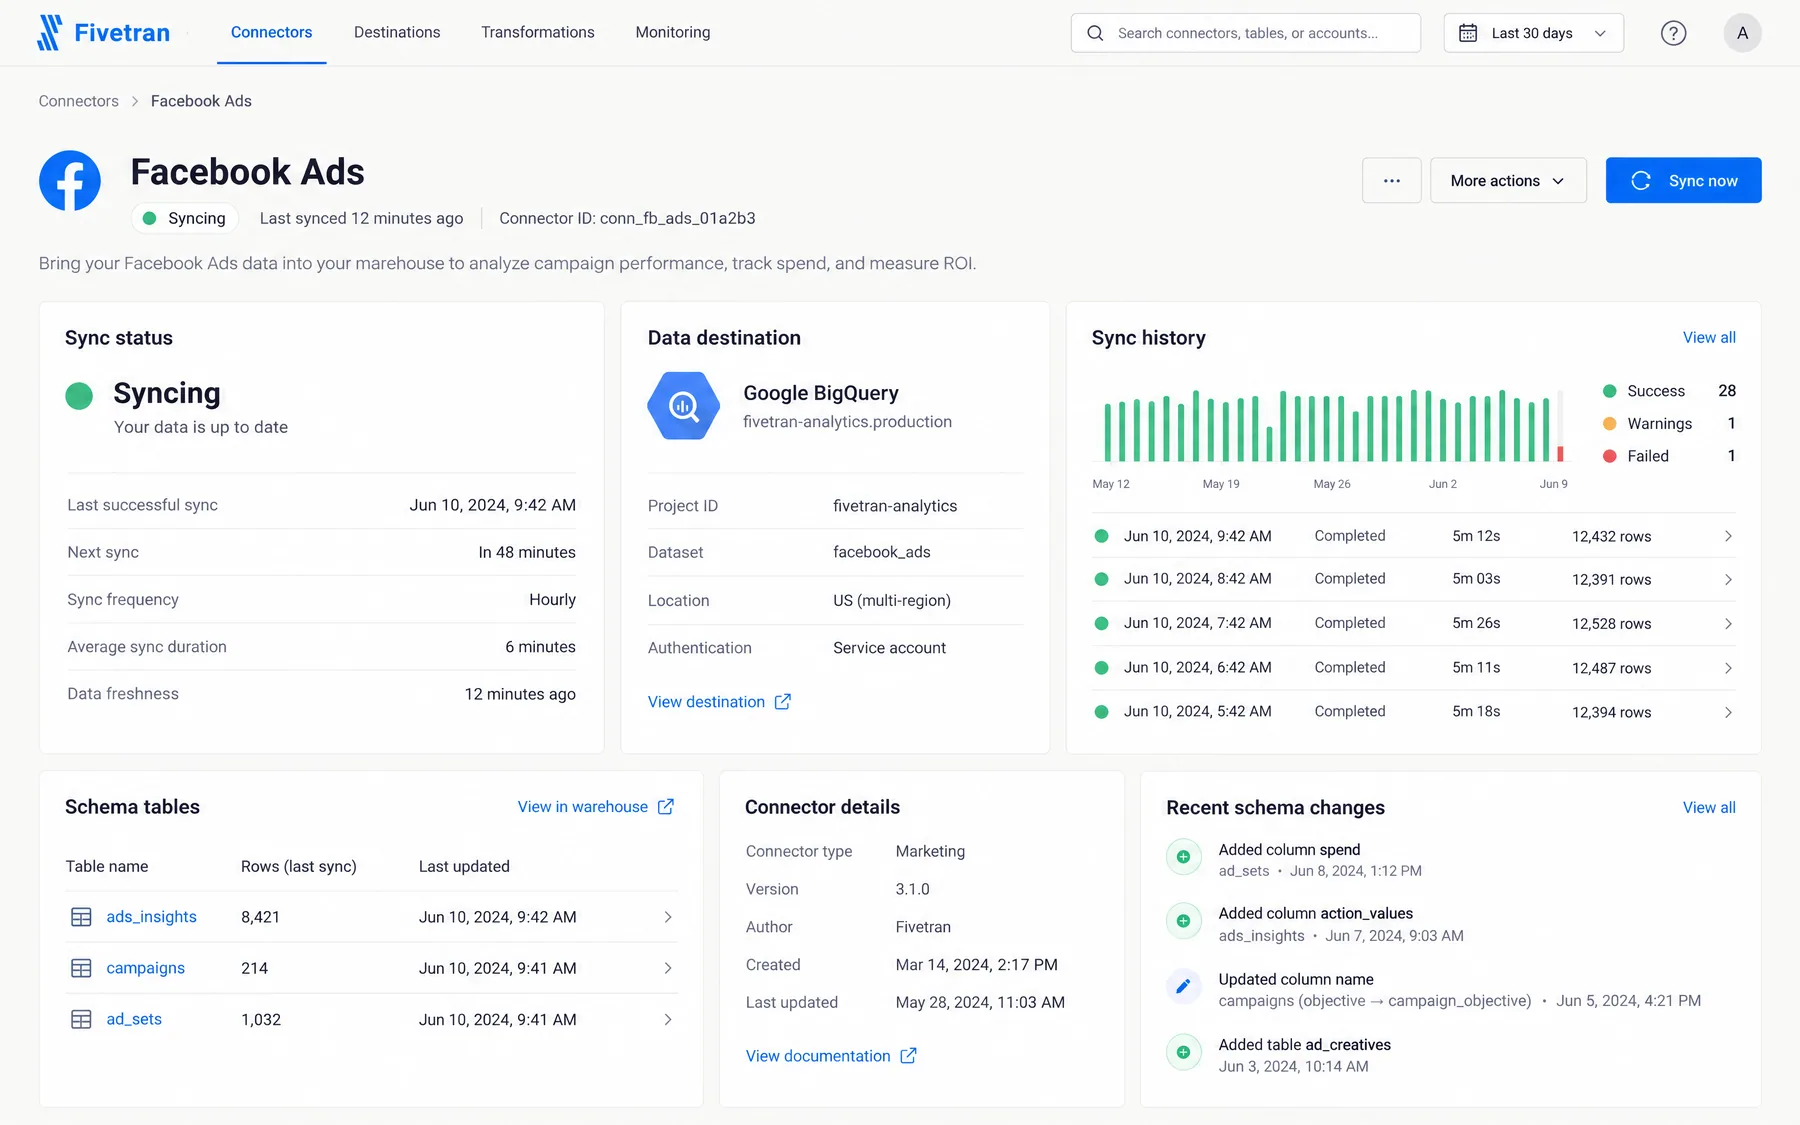1800x1125 pixels.
Task: Expand the 7:42 AM sync history row chevron
Action: (1728, 624)
